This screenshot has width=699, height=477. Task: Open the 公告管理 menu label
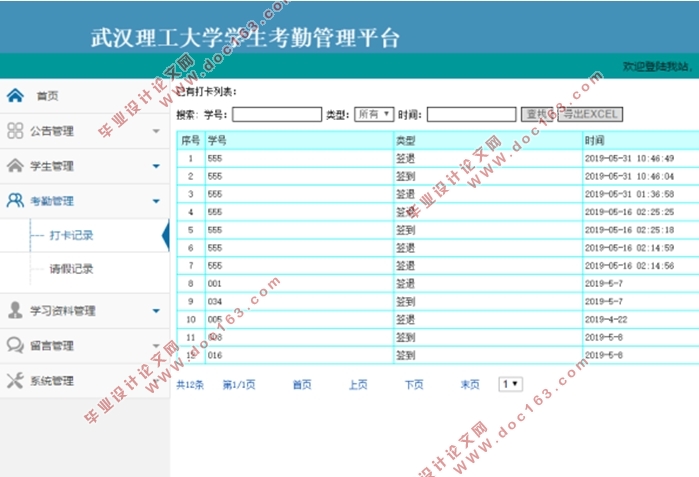tap(52, 131)
